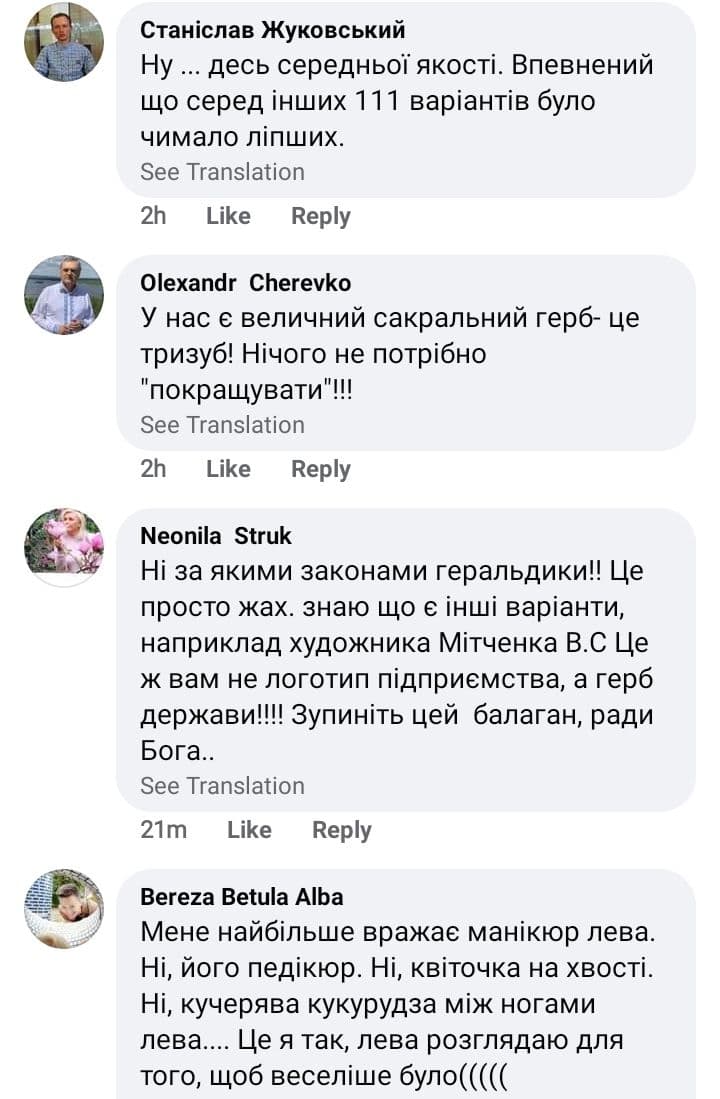Screen dimensions: 720x1099
Task: Reply to Станіслав Жуковський's comment
Action: (320, 216)
